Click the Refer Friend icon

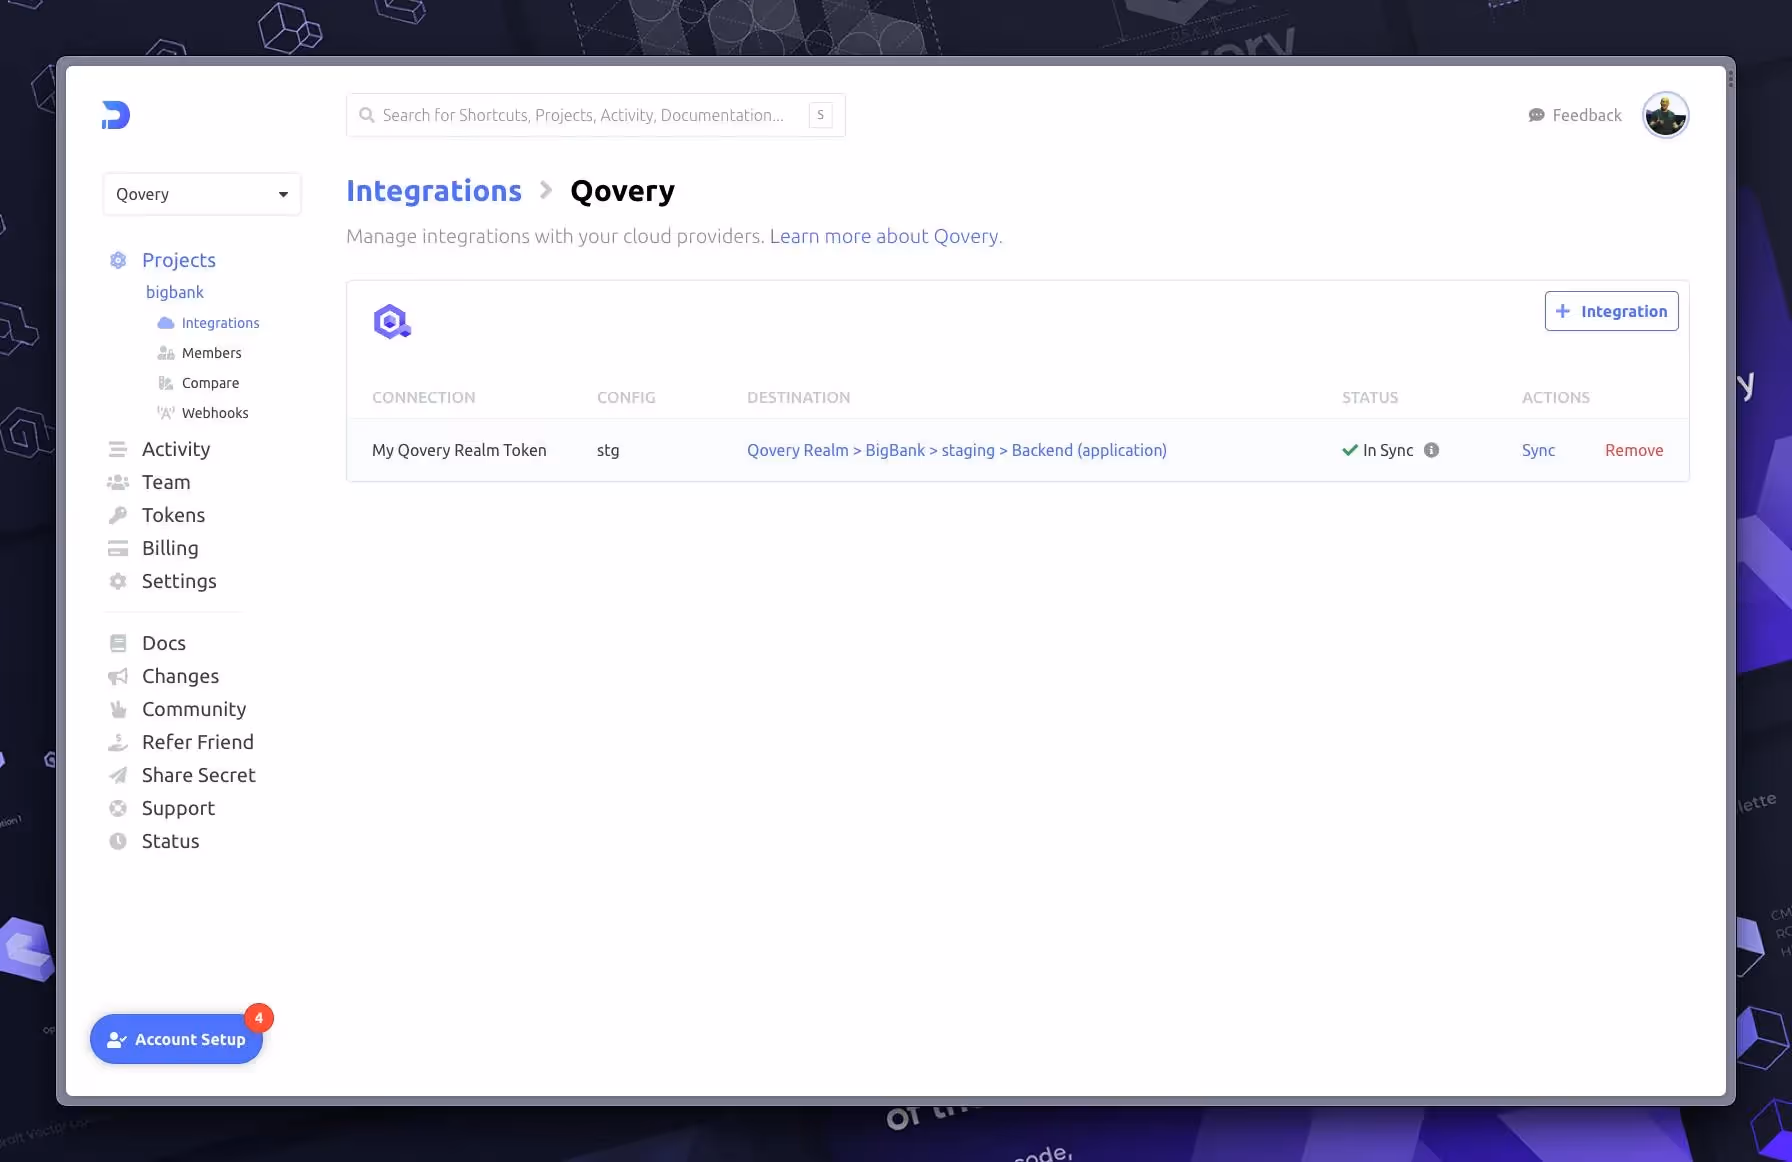[118, 742]
